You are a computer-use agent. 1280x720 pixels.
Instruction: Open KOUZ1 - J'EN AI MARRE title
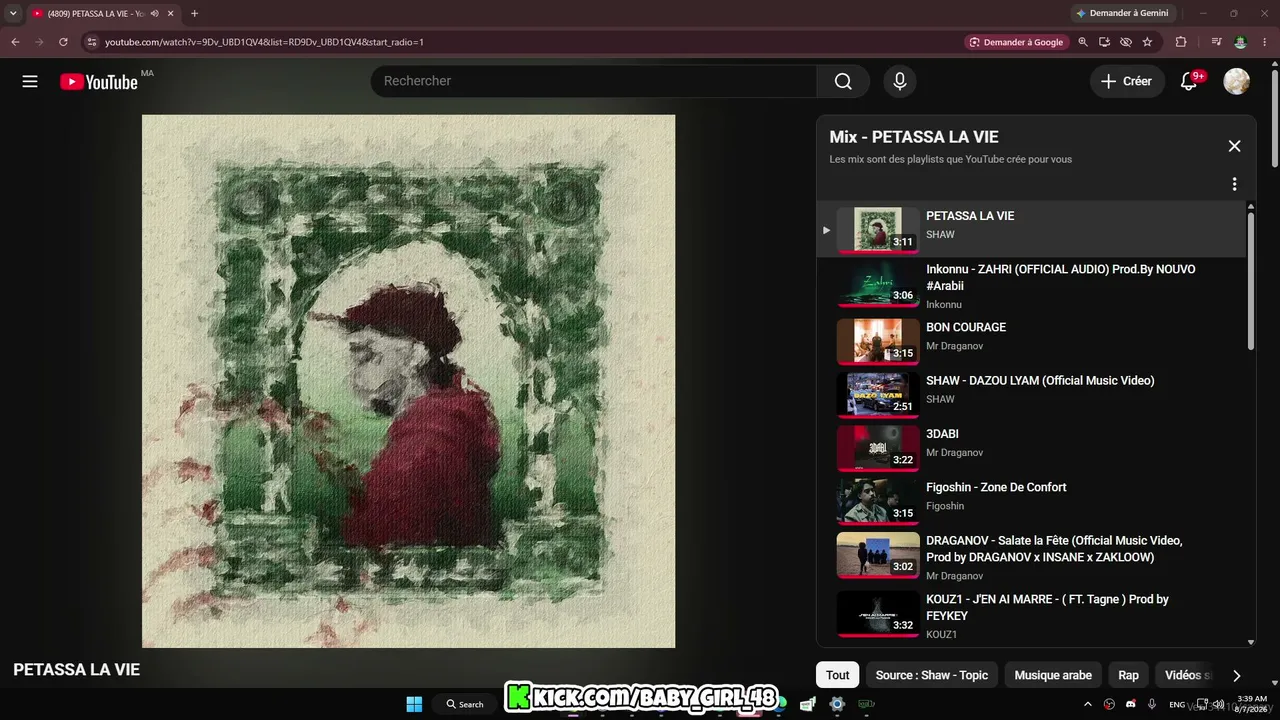click(1047, 607)
